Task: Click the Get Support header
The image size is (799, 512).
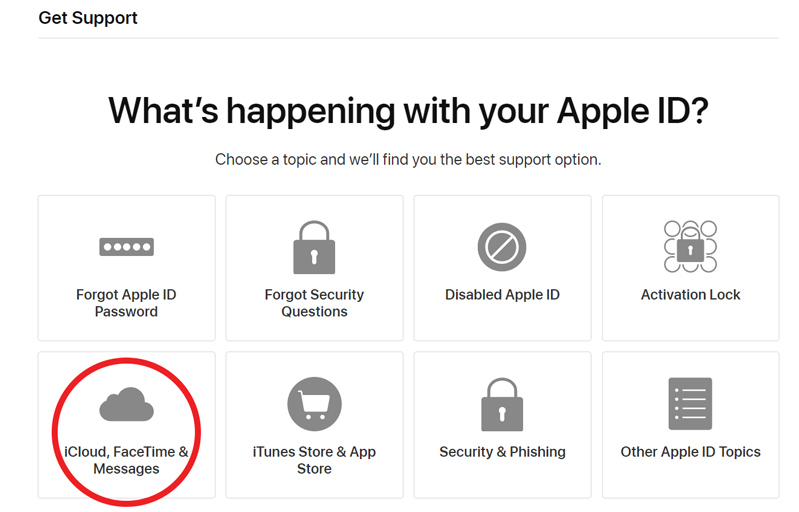Action: click(x=88, y=18)
